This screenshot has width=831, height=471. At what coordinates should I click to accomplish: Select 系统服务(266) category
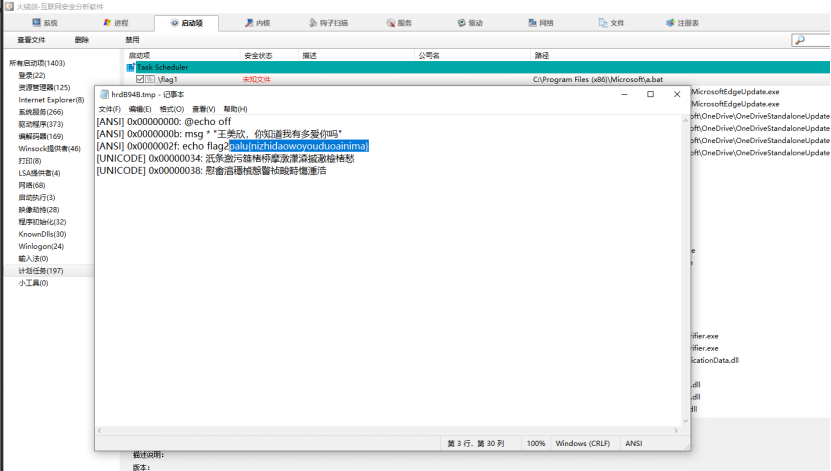point(41,112)
